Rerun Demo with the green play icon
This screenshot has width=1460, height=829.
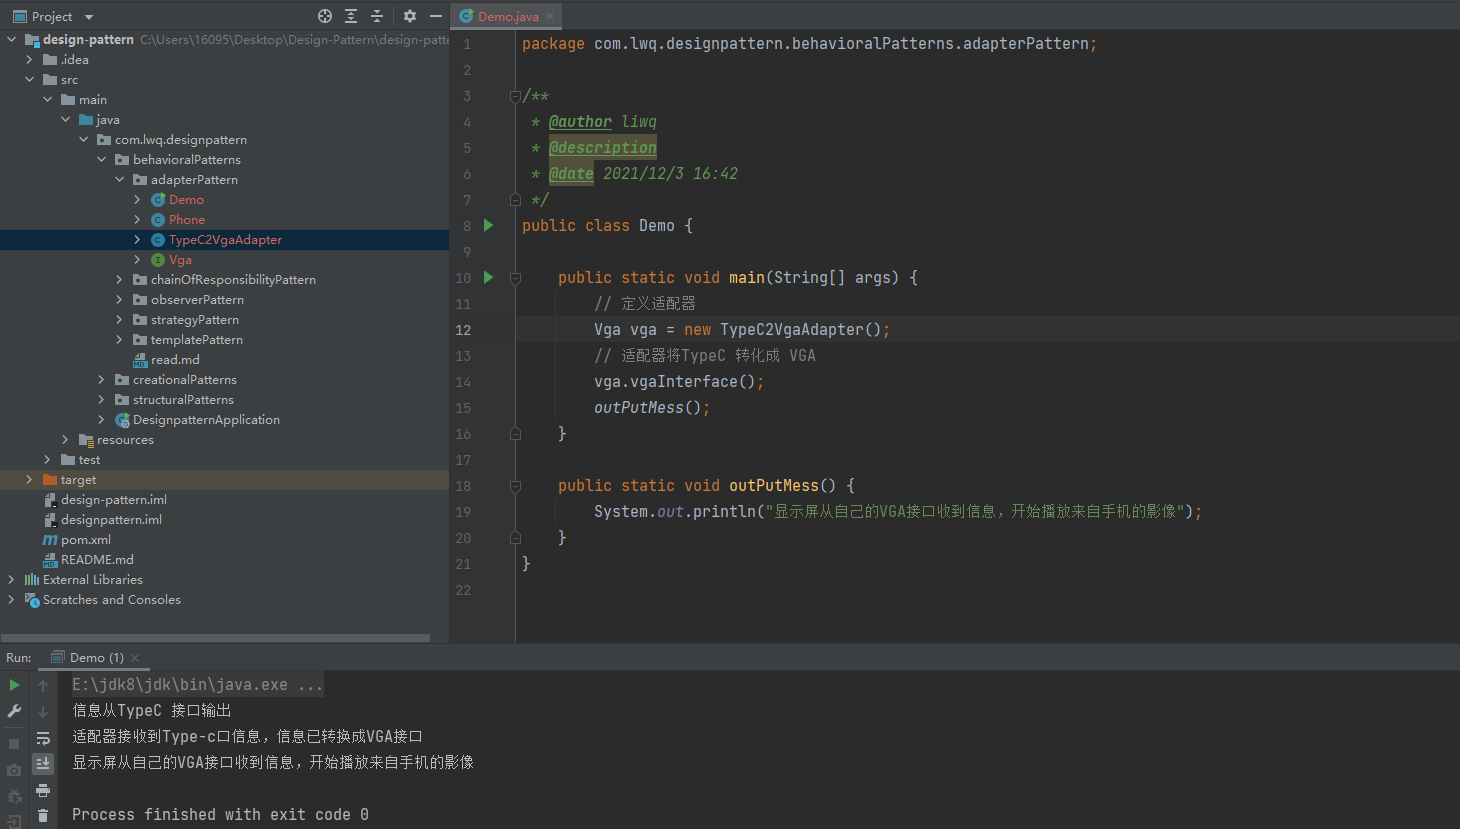pyautogui.click(x=14, y=685)
